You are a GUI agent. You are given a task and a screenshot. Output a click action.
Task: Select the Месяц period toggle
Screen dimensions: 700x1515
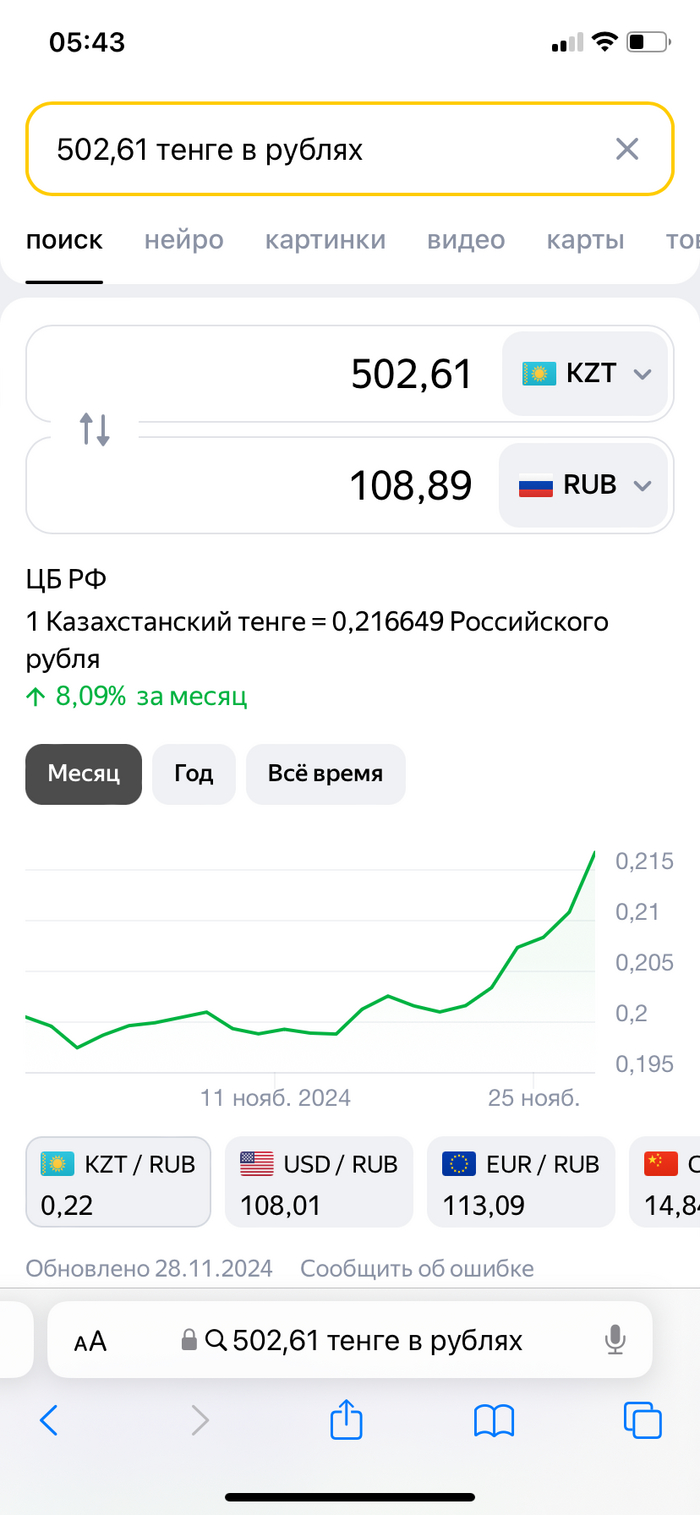click(84, 774)
